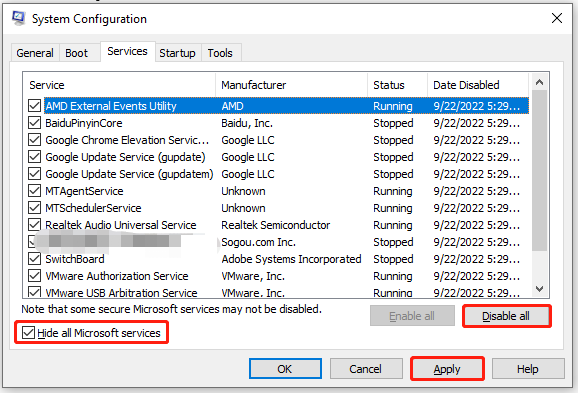
Task: Select Google Chrome Elevation Service row text
Action: [x=127, y=140]
